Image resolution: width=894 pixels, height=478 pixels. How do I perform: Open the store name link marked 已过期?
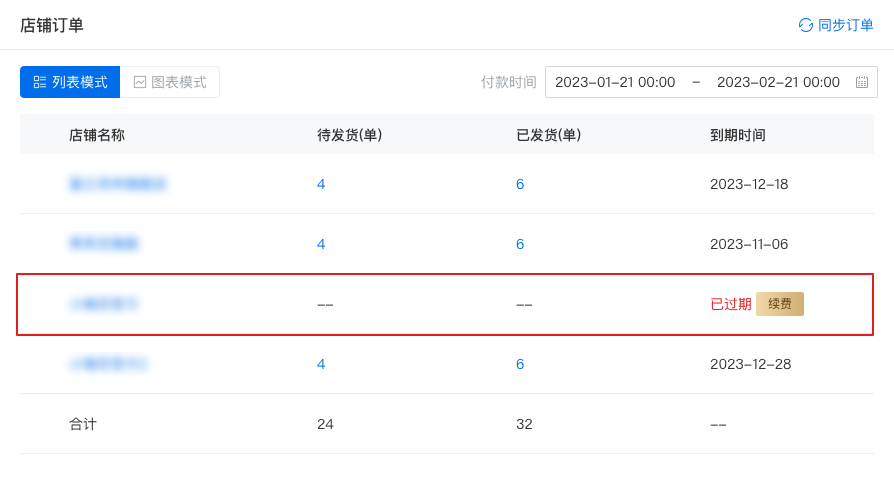[x=103, y=304]
